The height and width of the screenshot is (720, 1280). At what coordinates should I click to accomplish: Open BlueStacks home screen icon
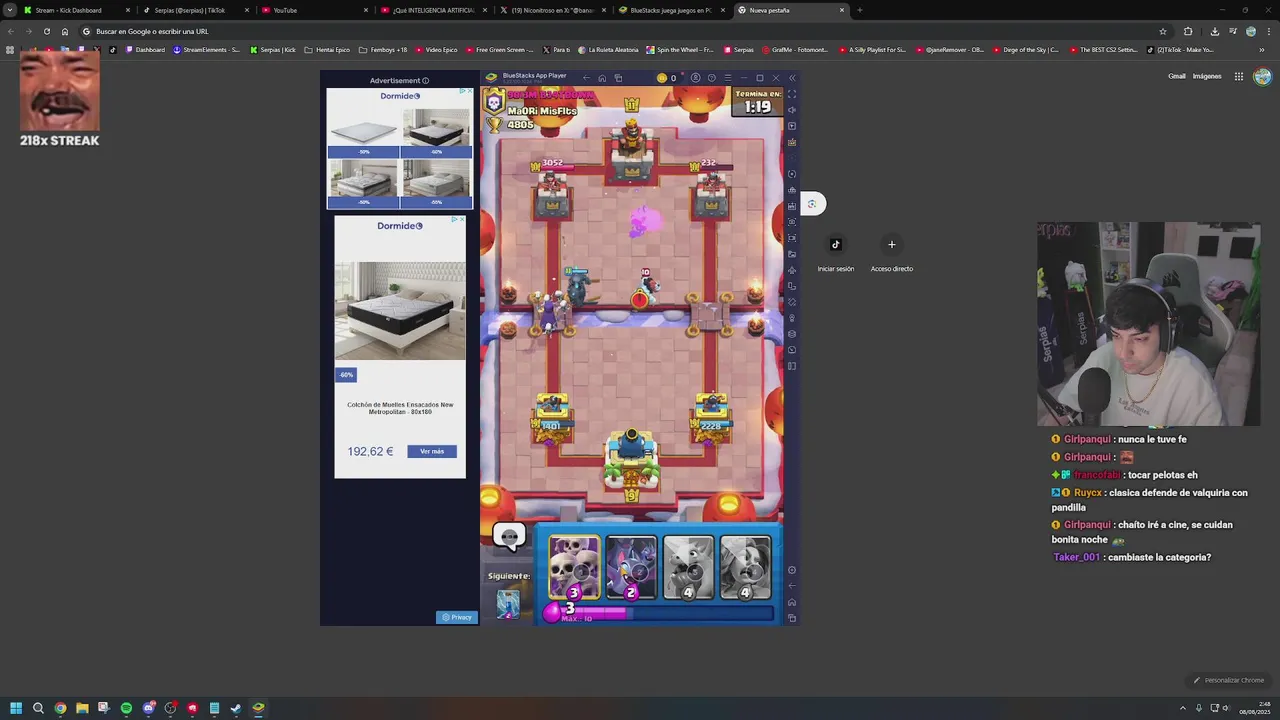click(602, 78)
